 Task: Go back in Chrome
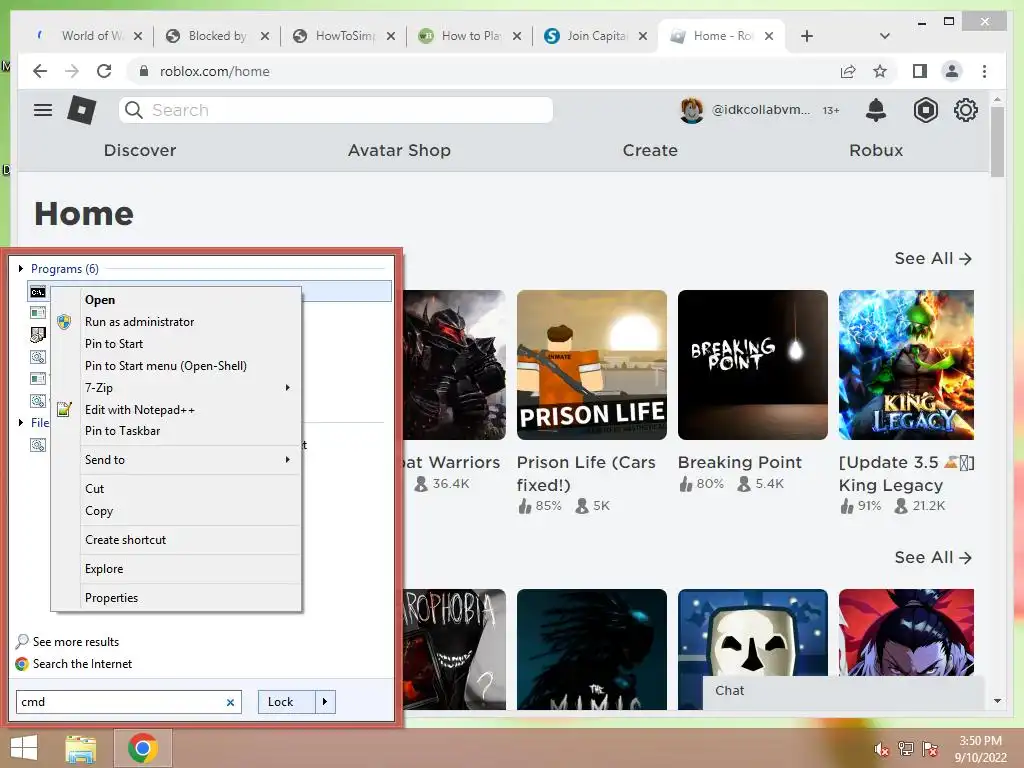pos(40,71)
